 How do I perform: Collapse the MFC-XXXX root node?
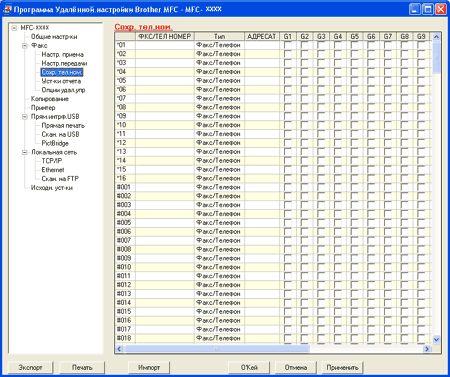(14, 28)
